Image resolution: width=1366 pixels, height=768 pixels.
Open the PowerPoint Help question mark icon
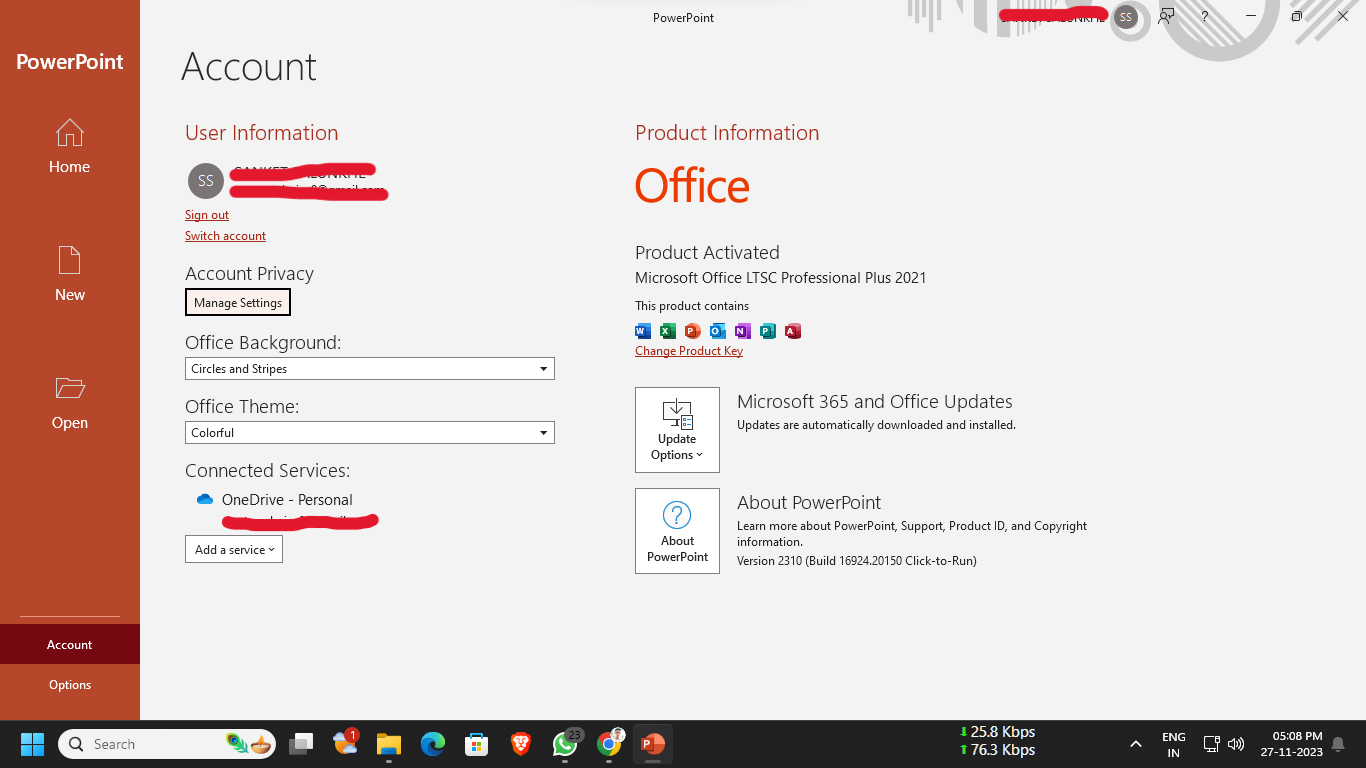1205,16
